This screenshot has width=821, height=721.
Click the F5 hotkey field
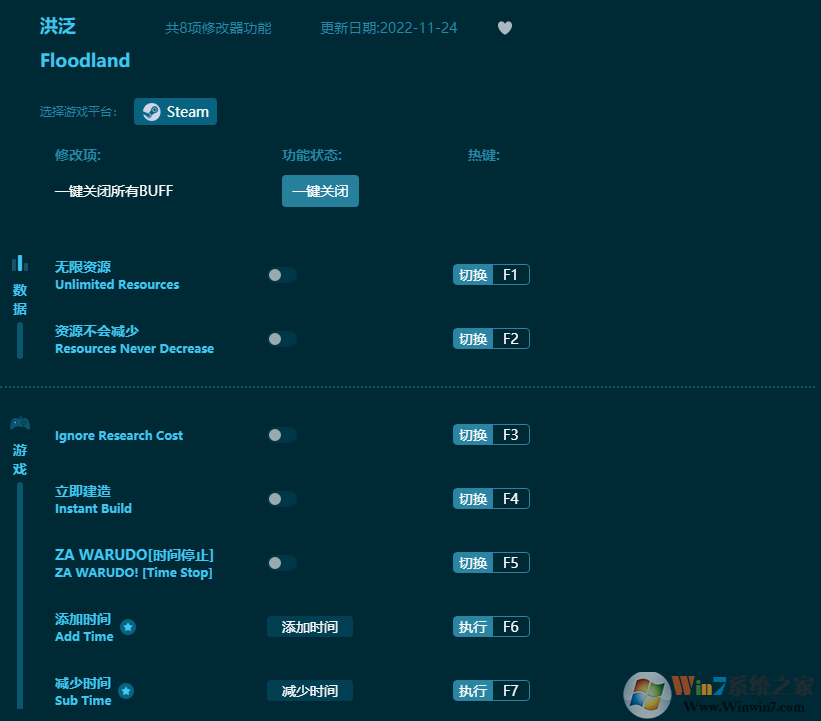tap(511, 563)
